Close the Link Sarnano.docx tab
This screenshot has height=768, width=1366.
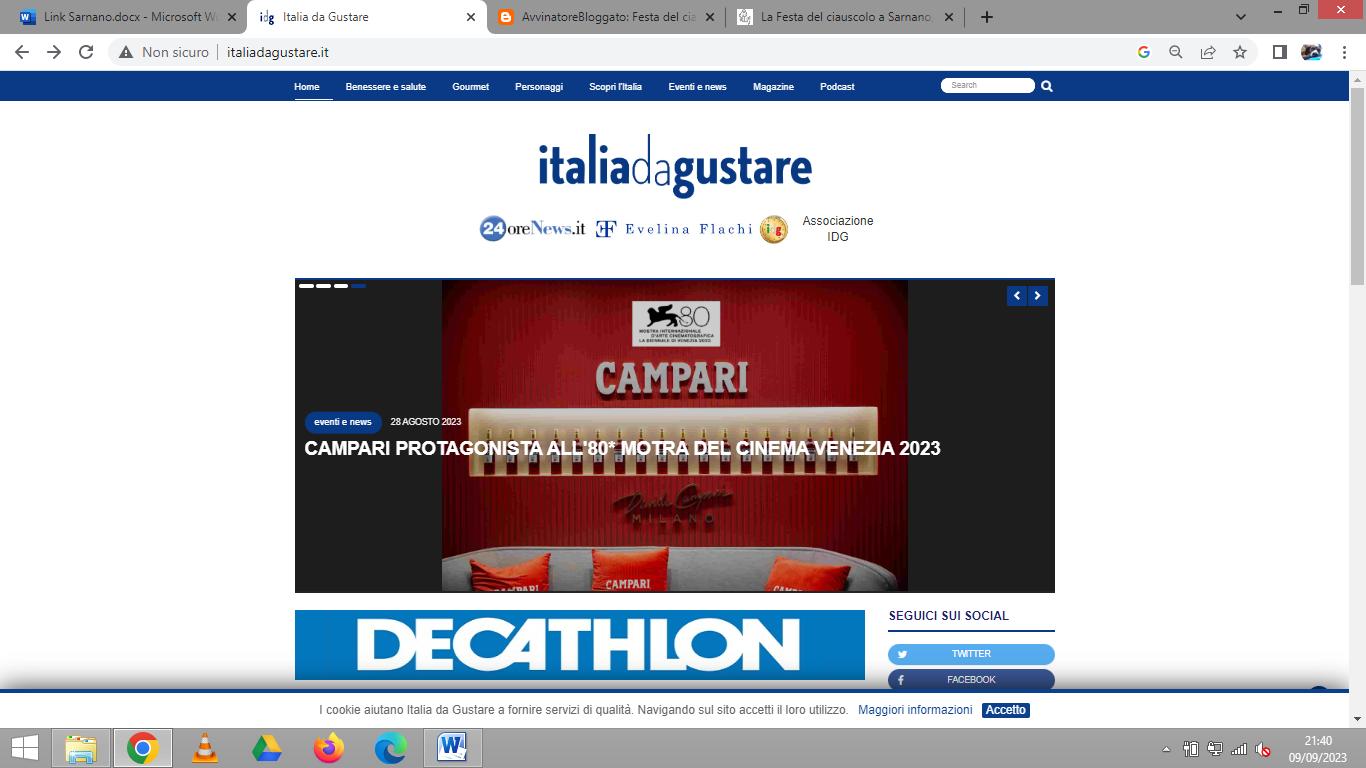tap(232, 17)
